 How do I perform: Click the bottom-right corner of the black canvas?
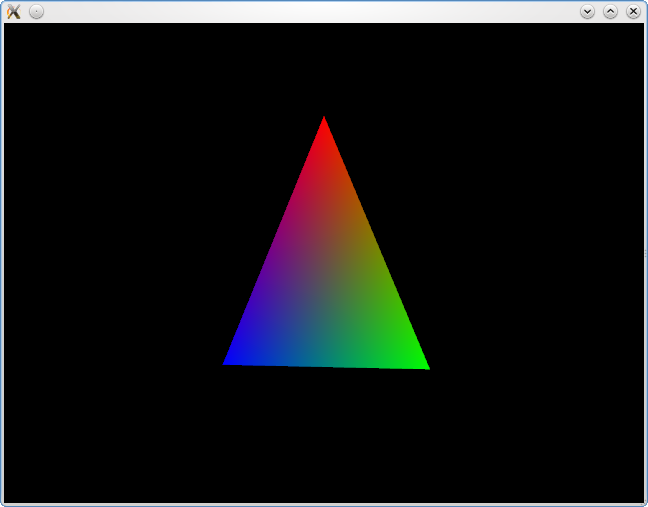[640, 499]
